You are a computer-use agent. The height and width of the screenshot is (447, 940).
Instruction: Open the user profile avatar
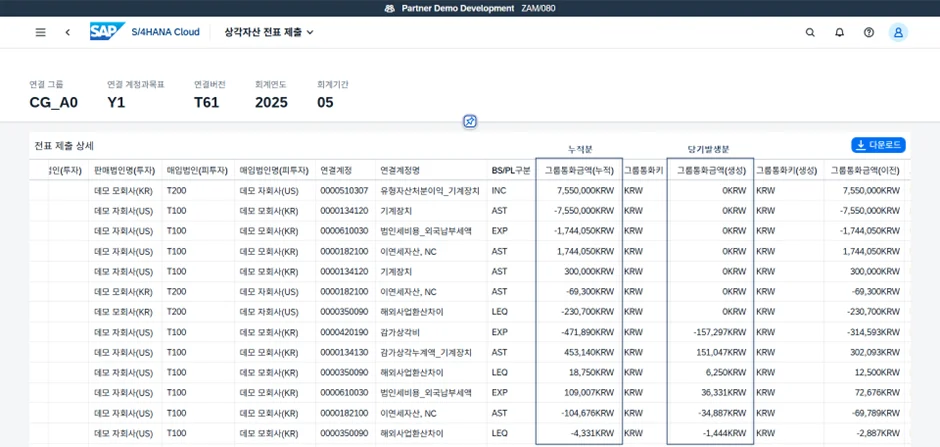click(x=898, y=32)
